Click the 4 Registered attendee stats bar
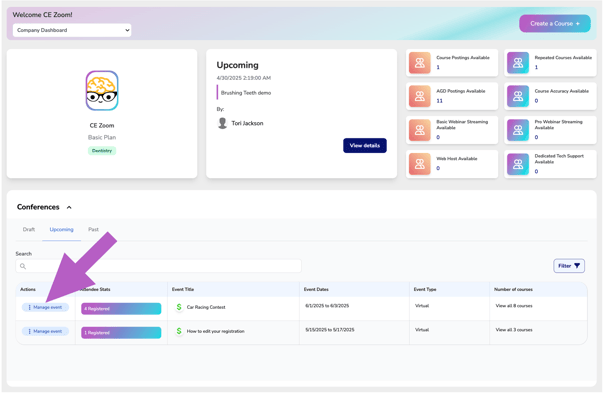Image resolution: width=603 pixels, height=395 pixels. coord(121,308)
